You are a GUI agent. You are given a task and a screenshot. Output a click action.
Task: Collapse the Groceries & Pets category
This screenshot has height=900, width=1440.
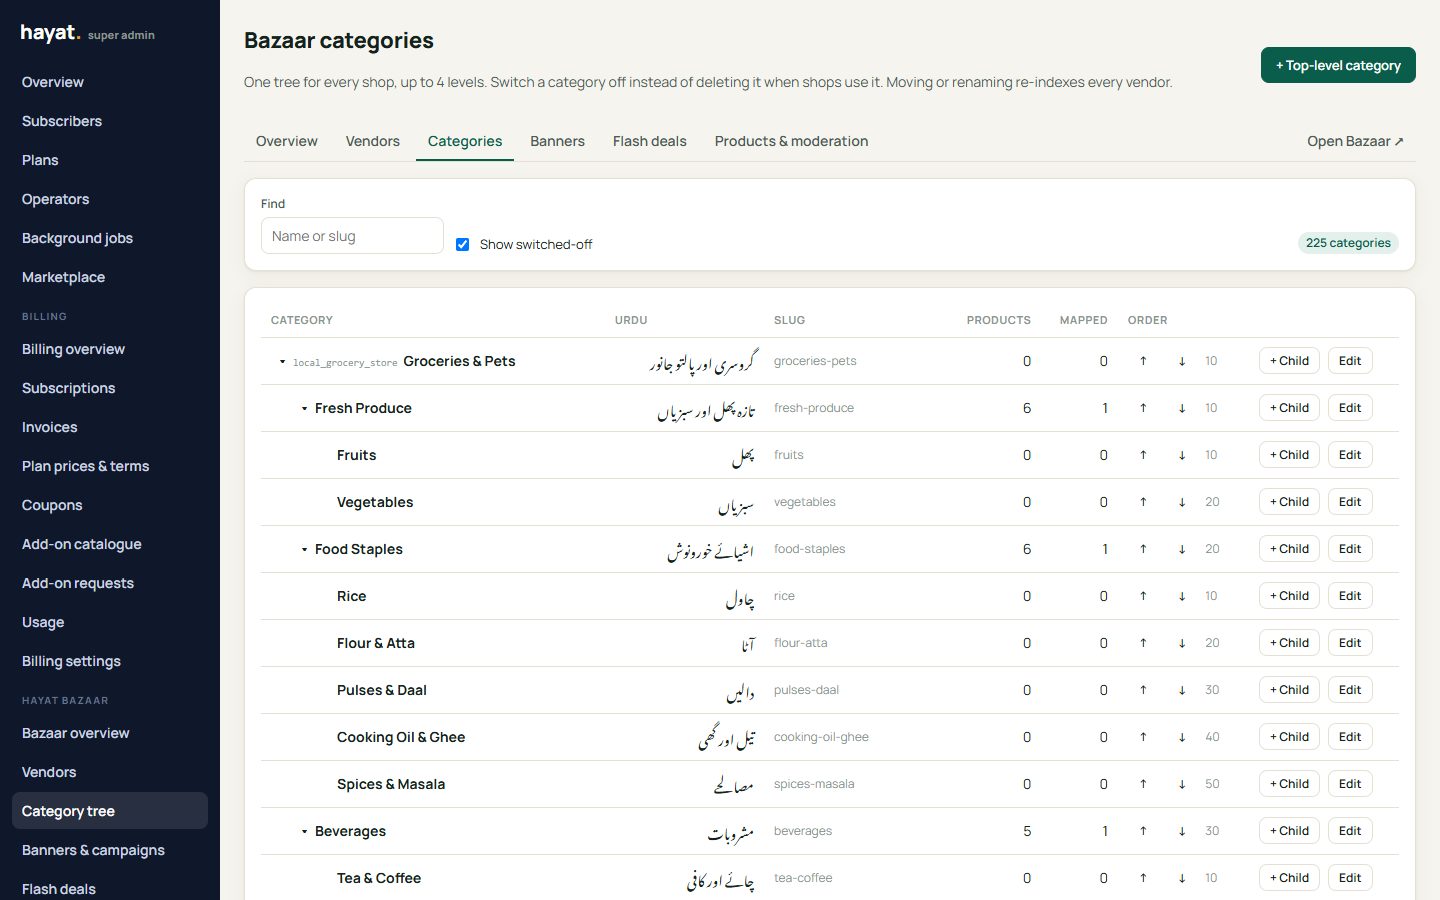click(x=282, y=362)
